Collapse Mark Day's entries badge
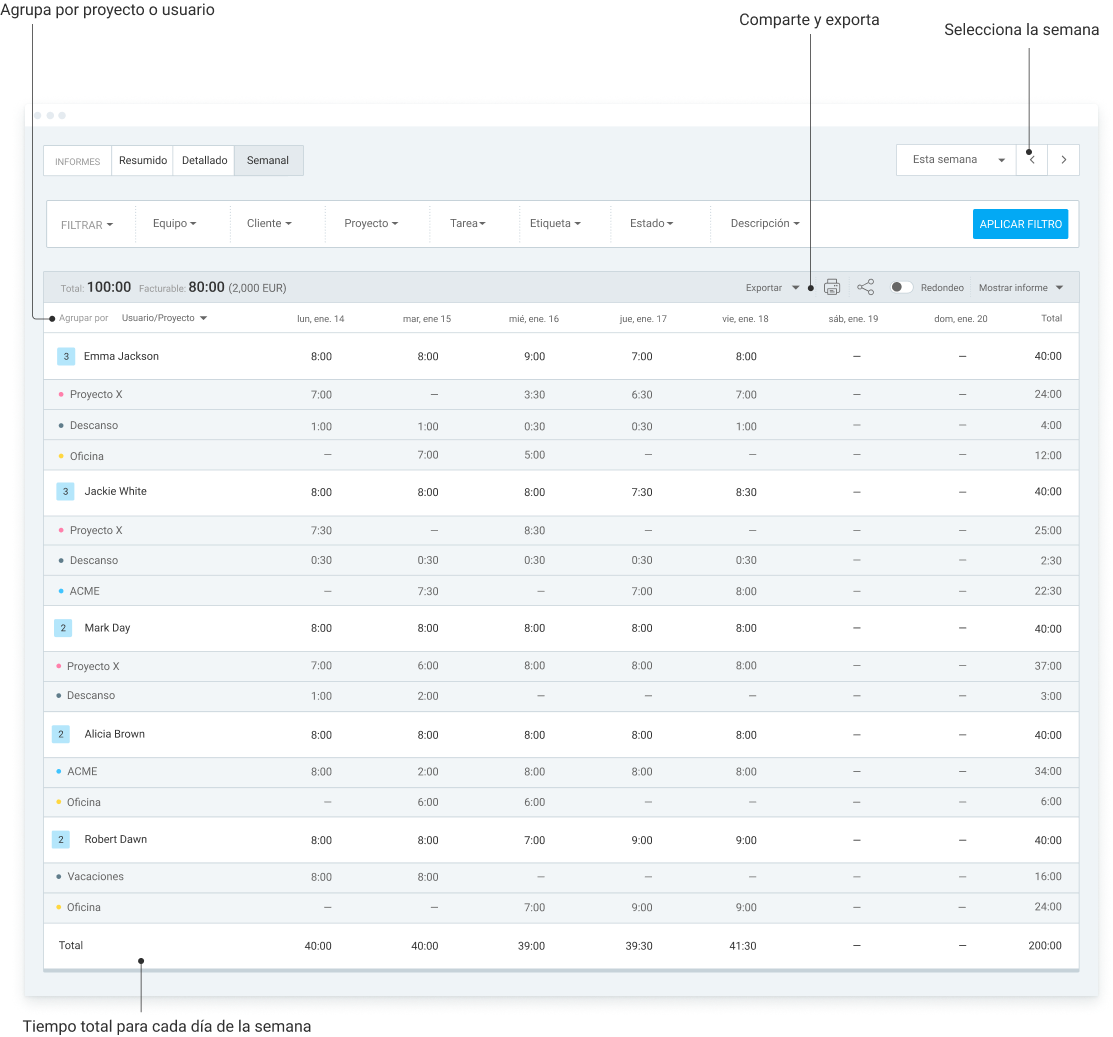This screenshot has width=1113, height=1037. [x=62, y=627]
